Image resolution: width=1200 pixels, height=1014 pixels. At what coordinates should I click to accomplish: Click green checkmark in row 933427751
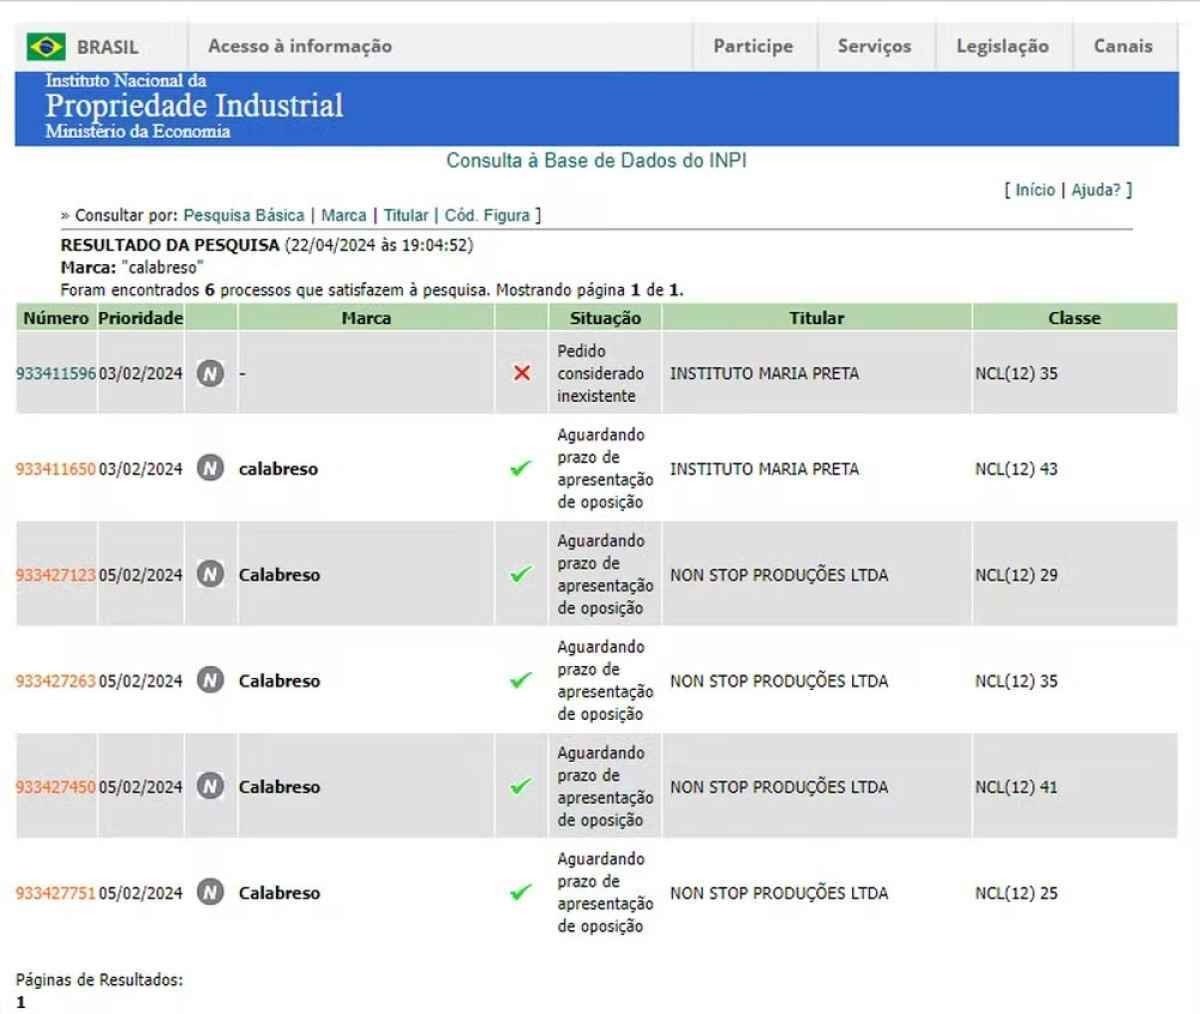click(521, 892)
